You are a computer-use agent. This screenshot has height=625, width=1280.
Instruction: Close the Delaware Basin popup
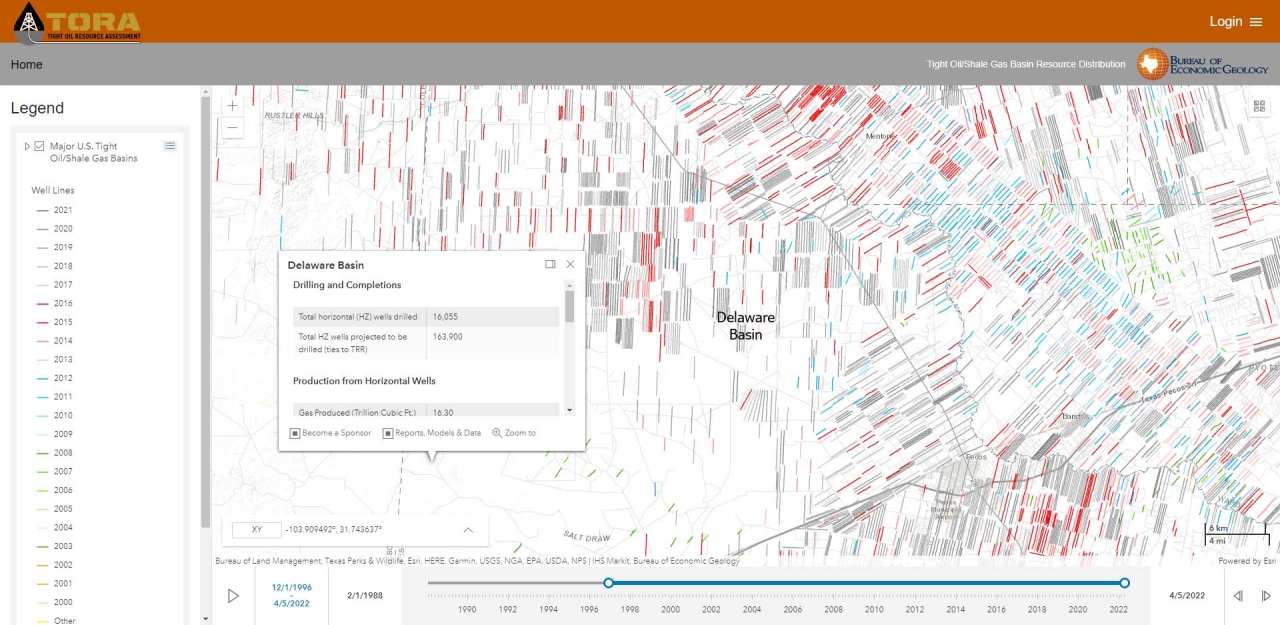click(570, 264)
